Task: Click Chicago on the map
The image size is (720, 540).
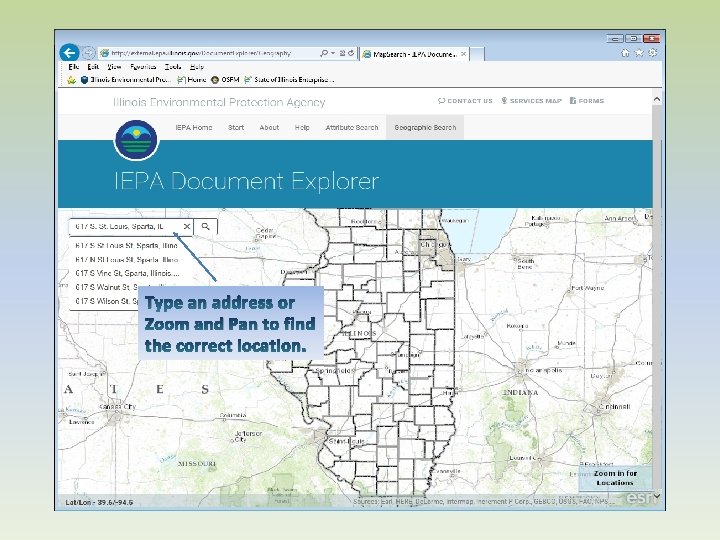Action: pos(433,245)
